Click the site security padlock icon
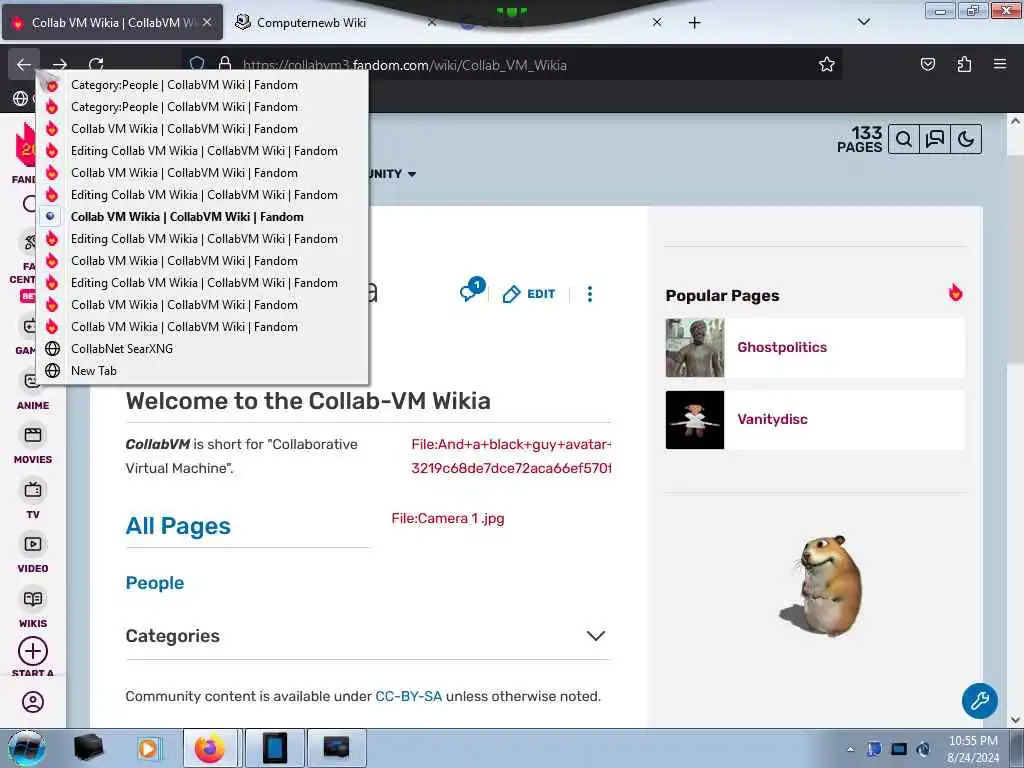 (x=225, y=65)
